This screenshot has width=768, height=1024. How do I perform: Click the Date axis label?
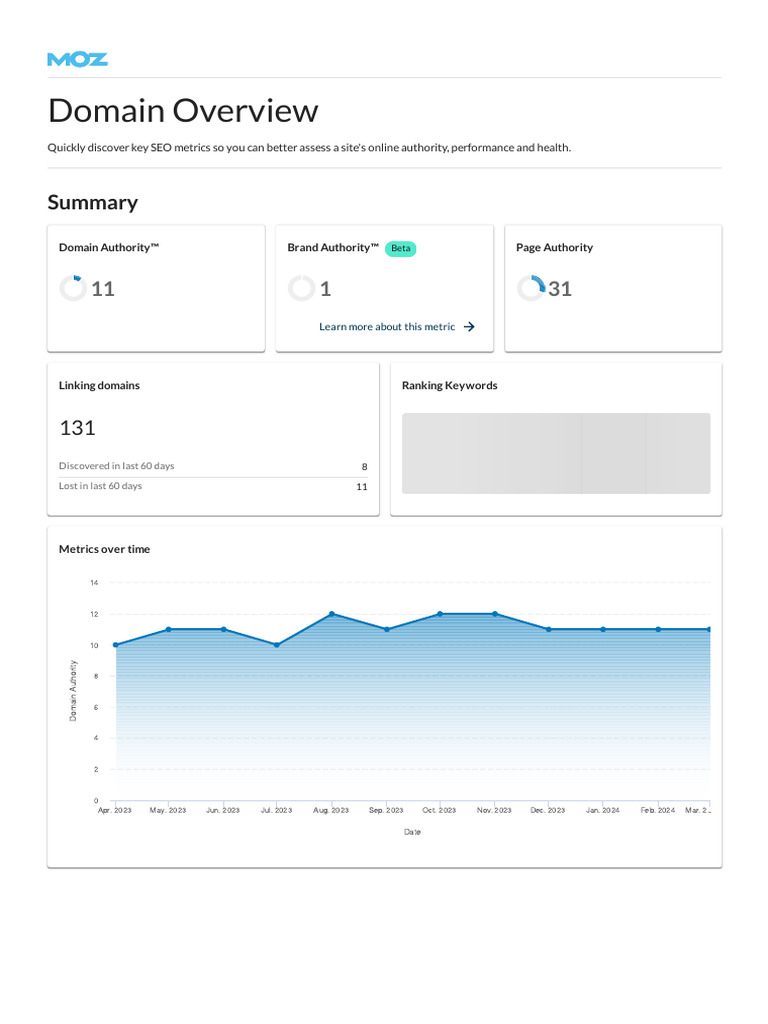[x=412, y=832]
